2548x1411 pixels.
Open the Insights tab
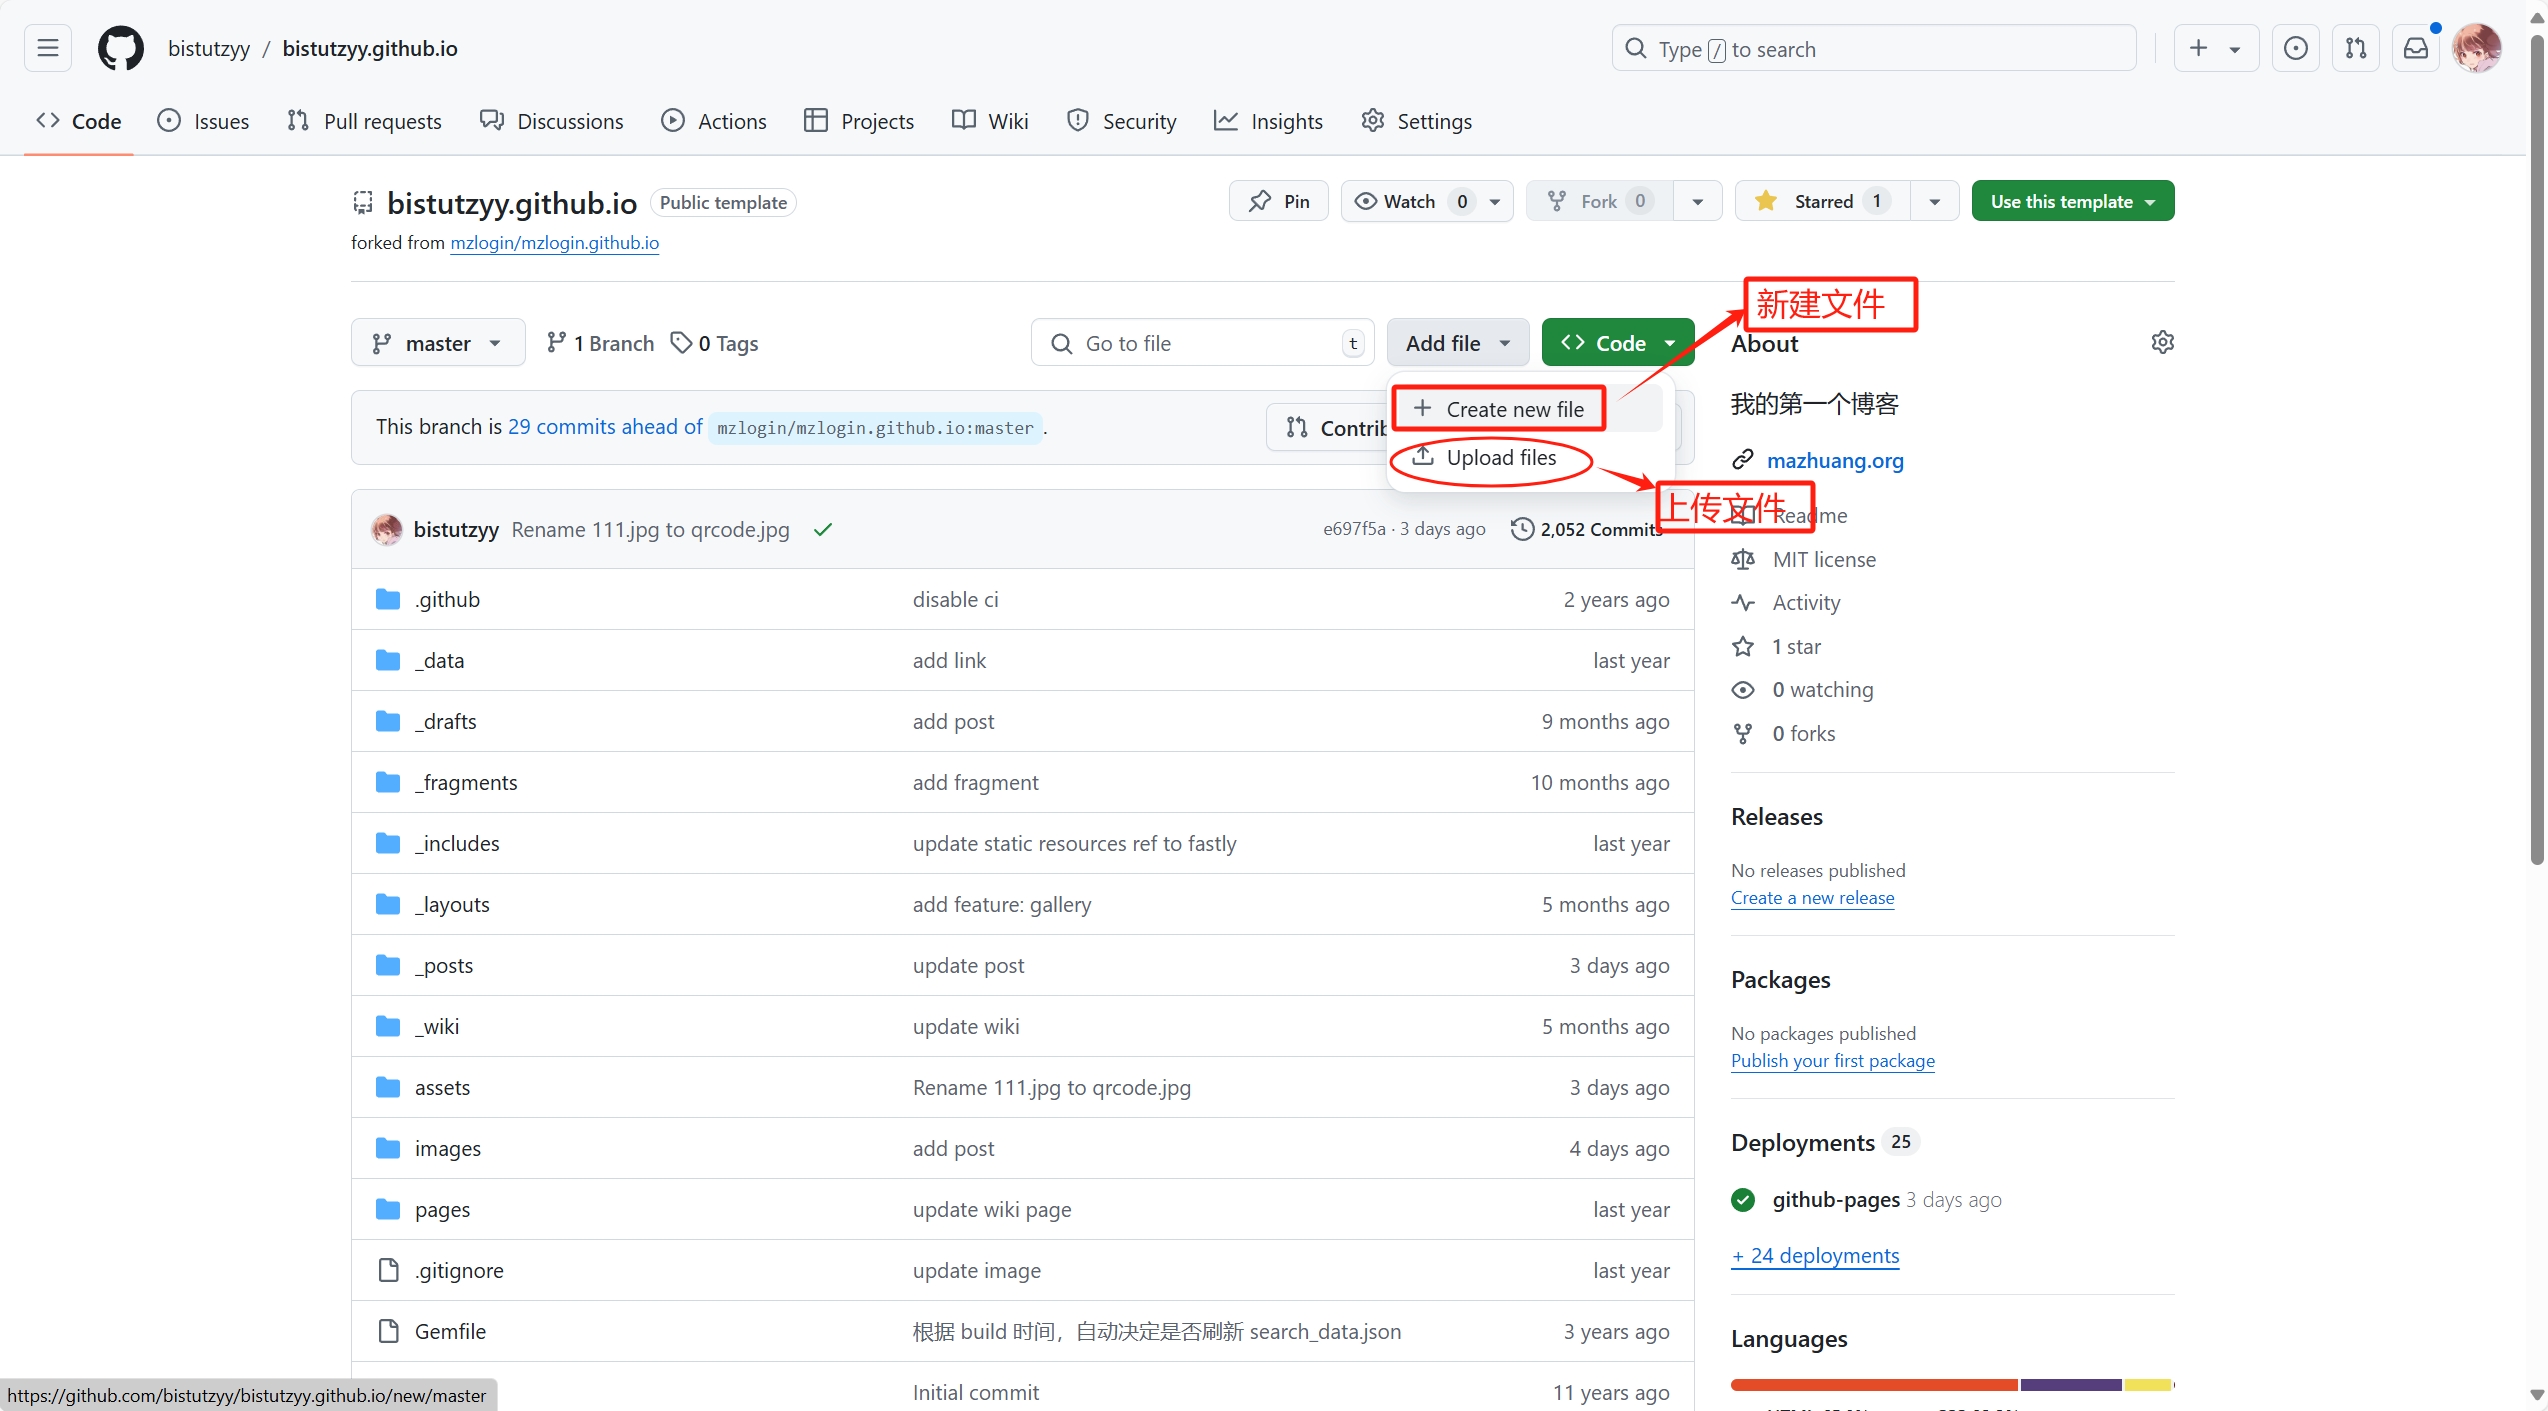coord(1268,121)
